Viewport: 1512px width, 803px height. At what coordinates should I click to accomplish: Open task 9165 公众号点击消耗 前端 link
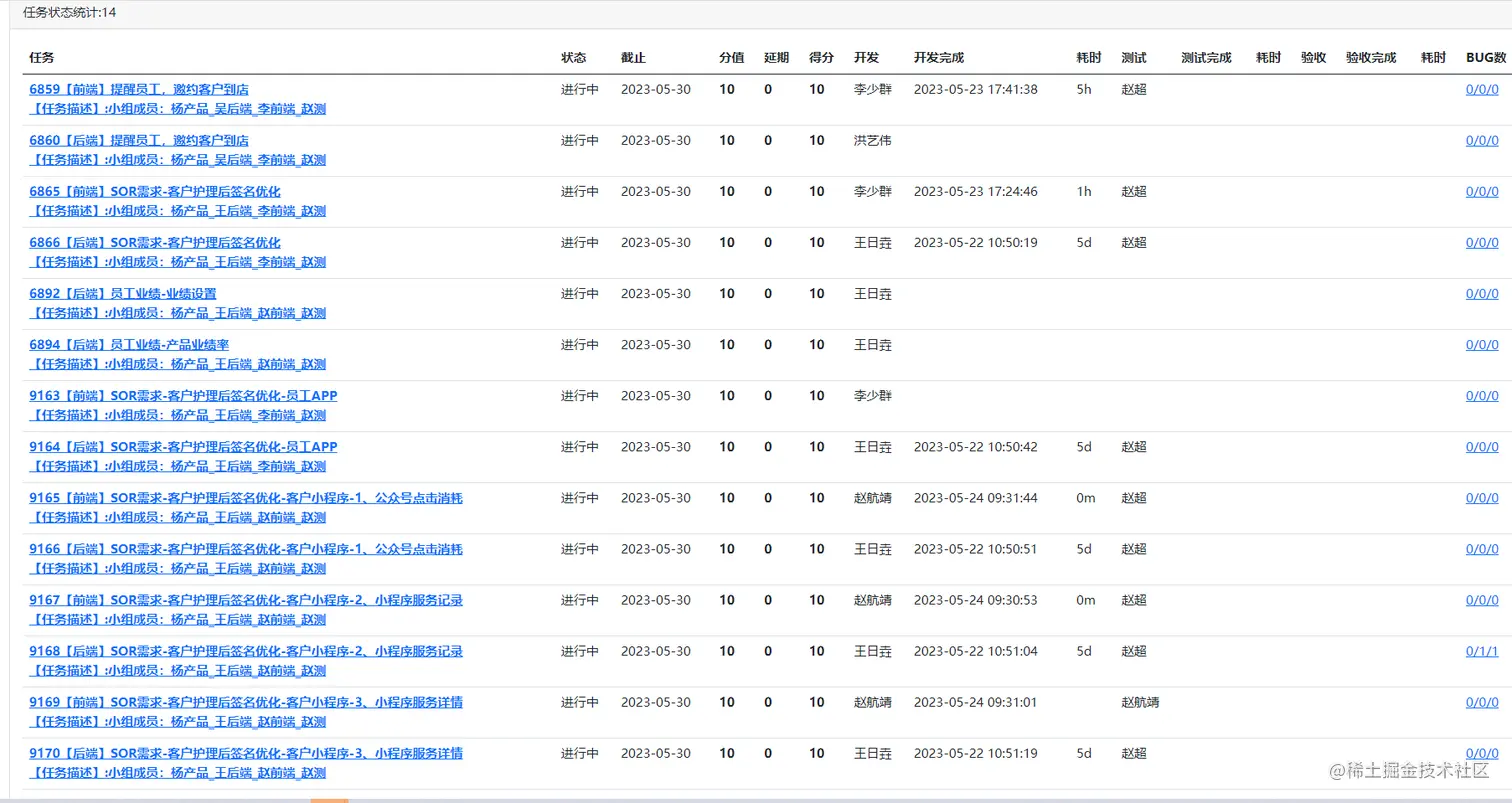coord(246,497)
